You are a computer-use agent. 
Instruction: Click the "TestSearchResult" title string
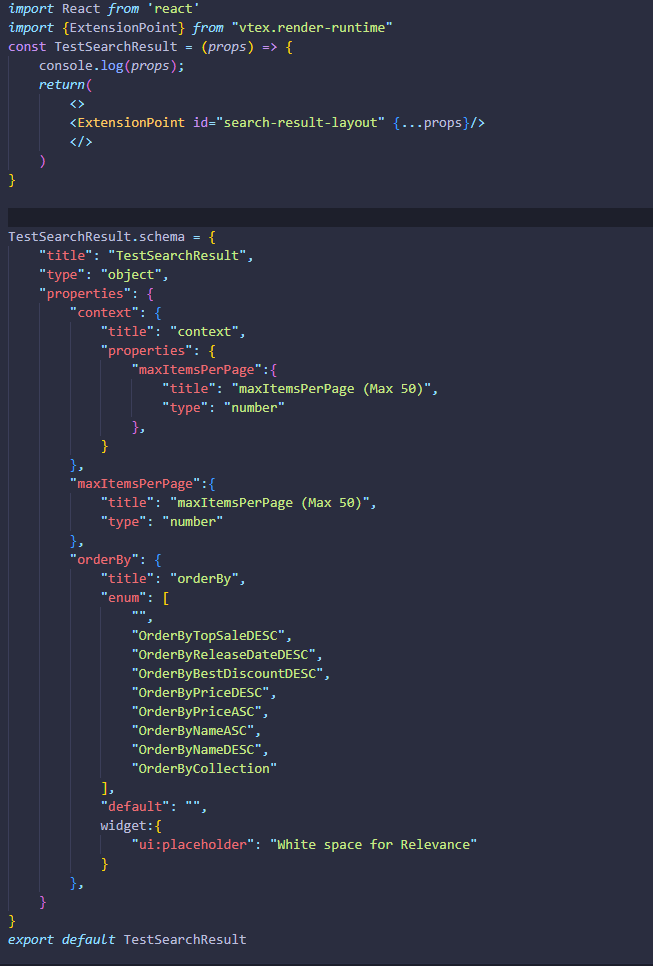click(177, 256)
